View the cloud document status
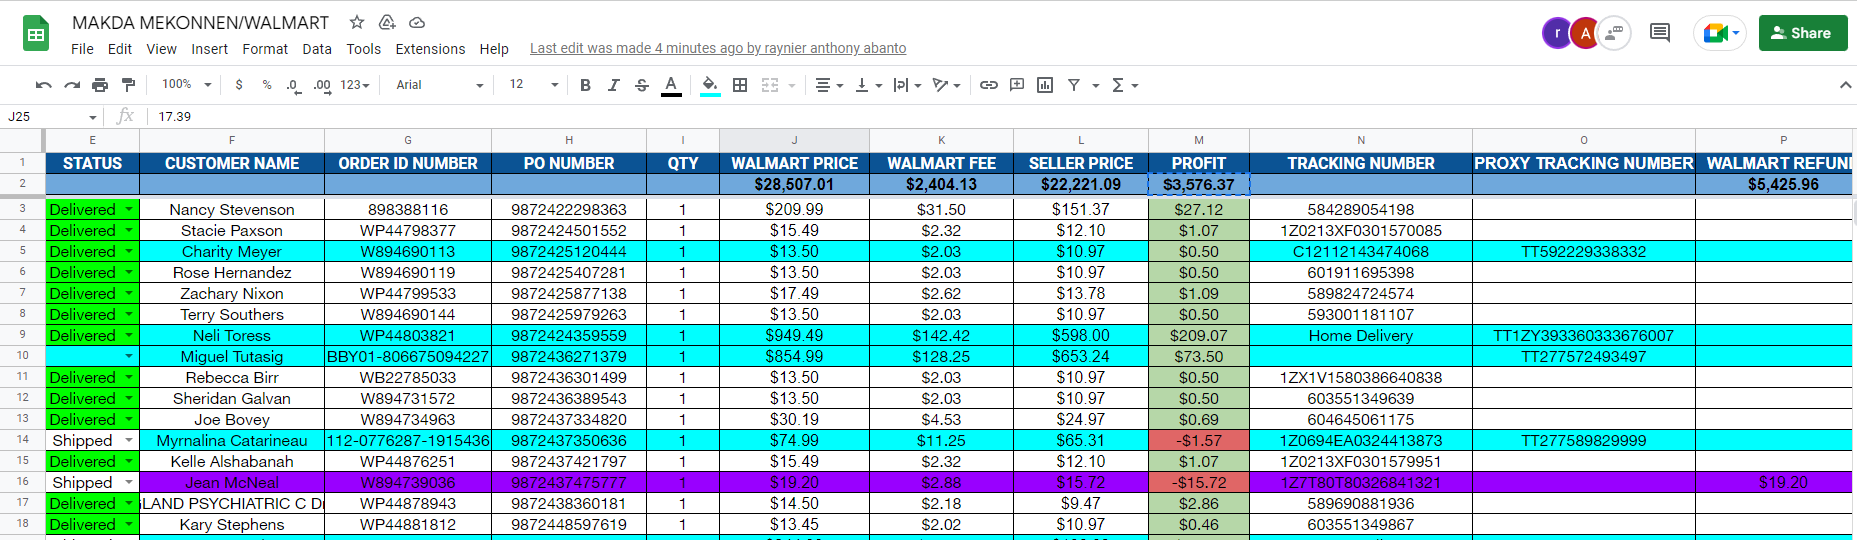 (x=417, y=22)
